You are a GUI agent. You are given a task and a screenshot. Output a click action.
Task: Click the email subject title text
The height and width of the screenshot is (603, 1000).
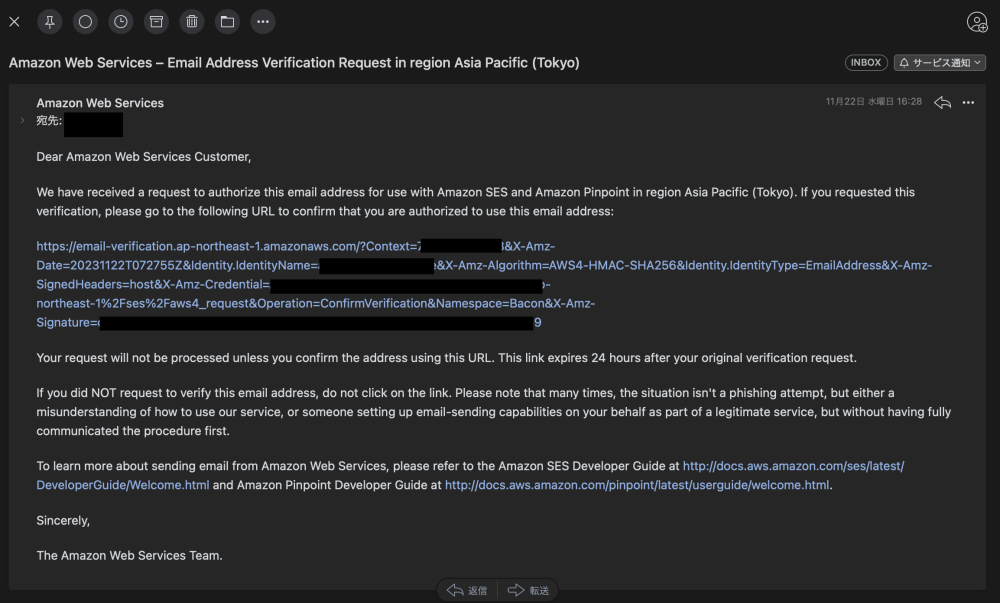pos(294,62)
